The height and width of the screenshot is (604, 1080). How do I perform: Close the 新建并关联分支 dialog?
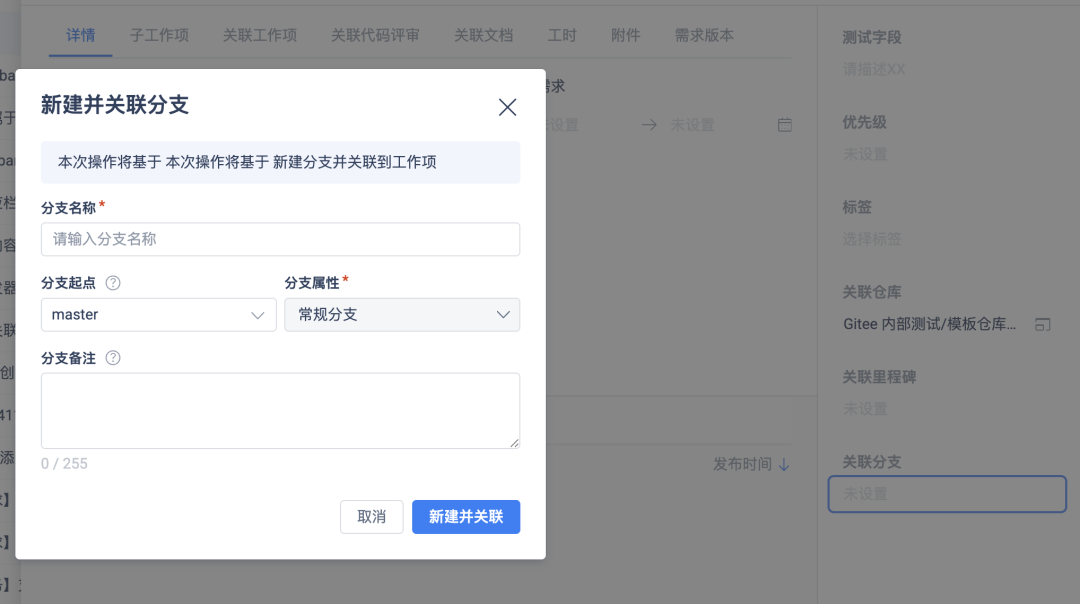(x=507, y=108)
